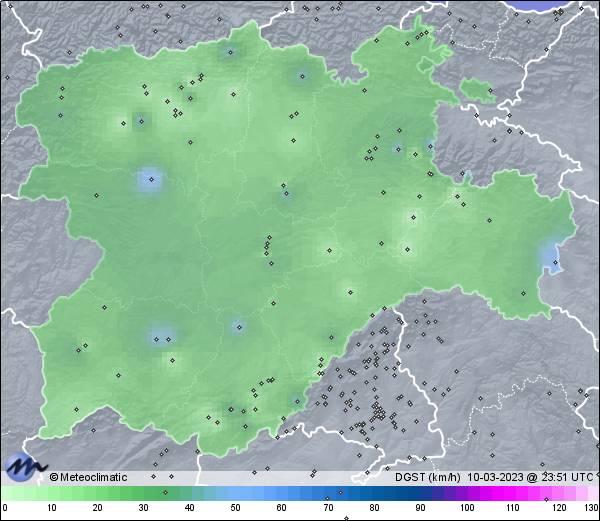Click station marker in small detached green enclave
600x521 pixels.
(x=491, y=91)
